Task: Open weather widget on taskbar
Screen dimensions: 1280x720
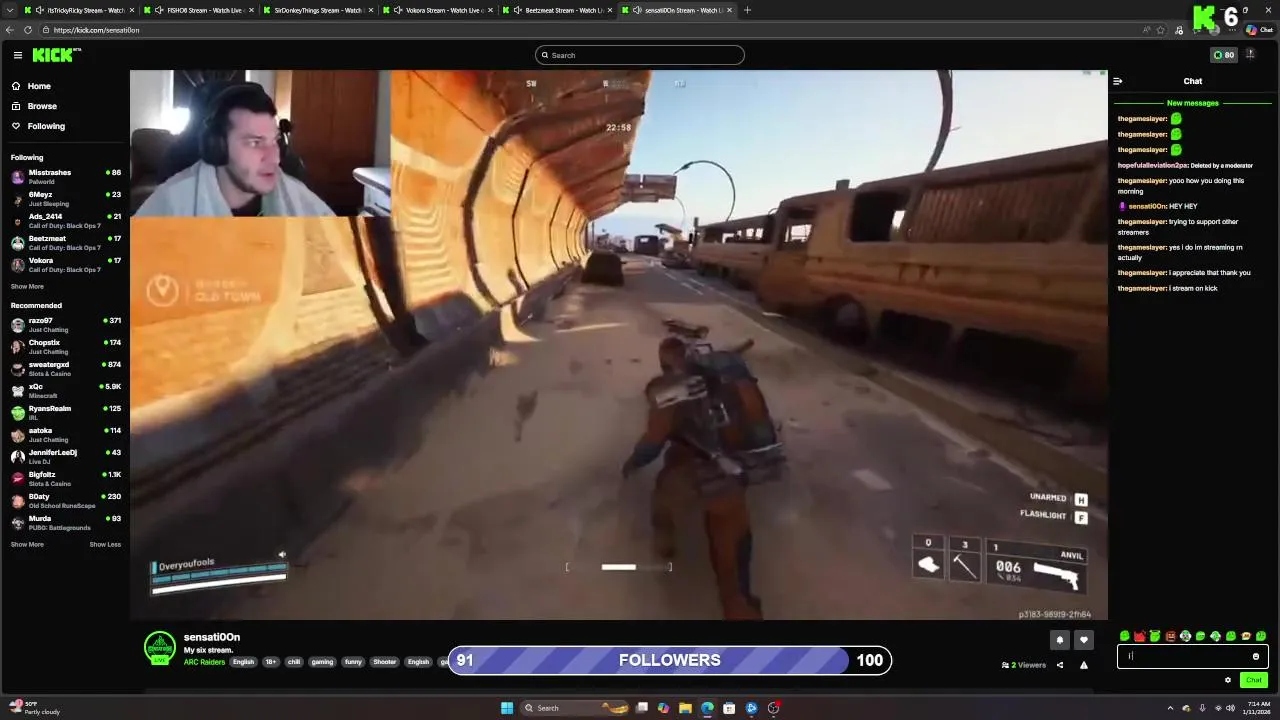Action: point(34,708)
